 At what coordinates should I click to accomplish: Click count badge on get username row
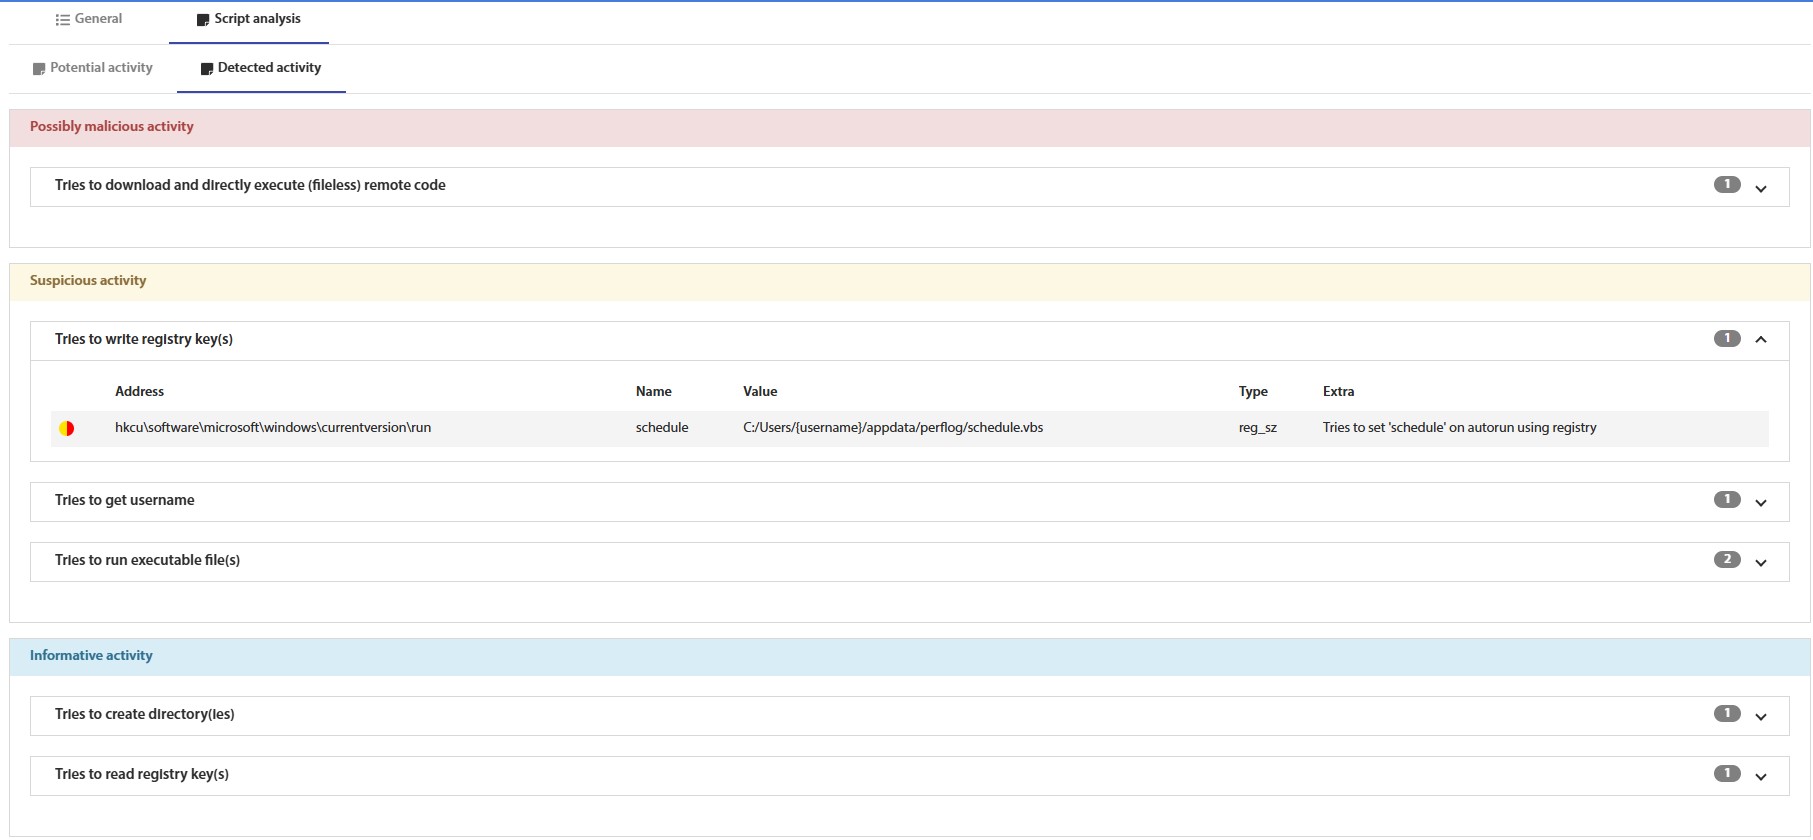(x=1727, y=500)
